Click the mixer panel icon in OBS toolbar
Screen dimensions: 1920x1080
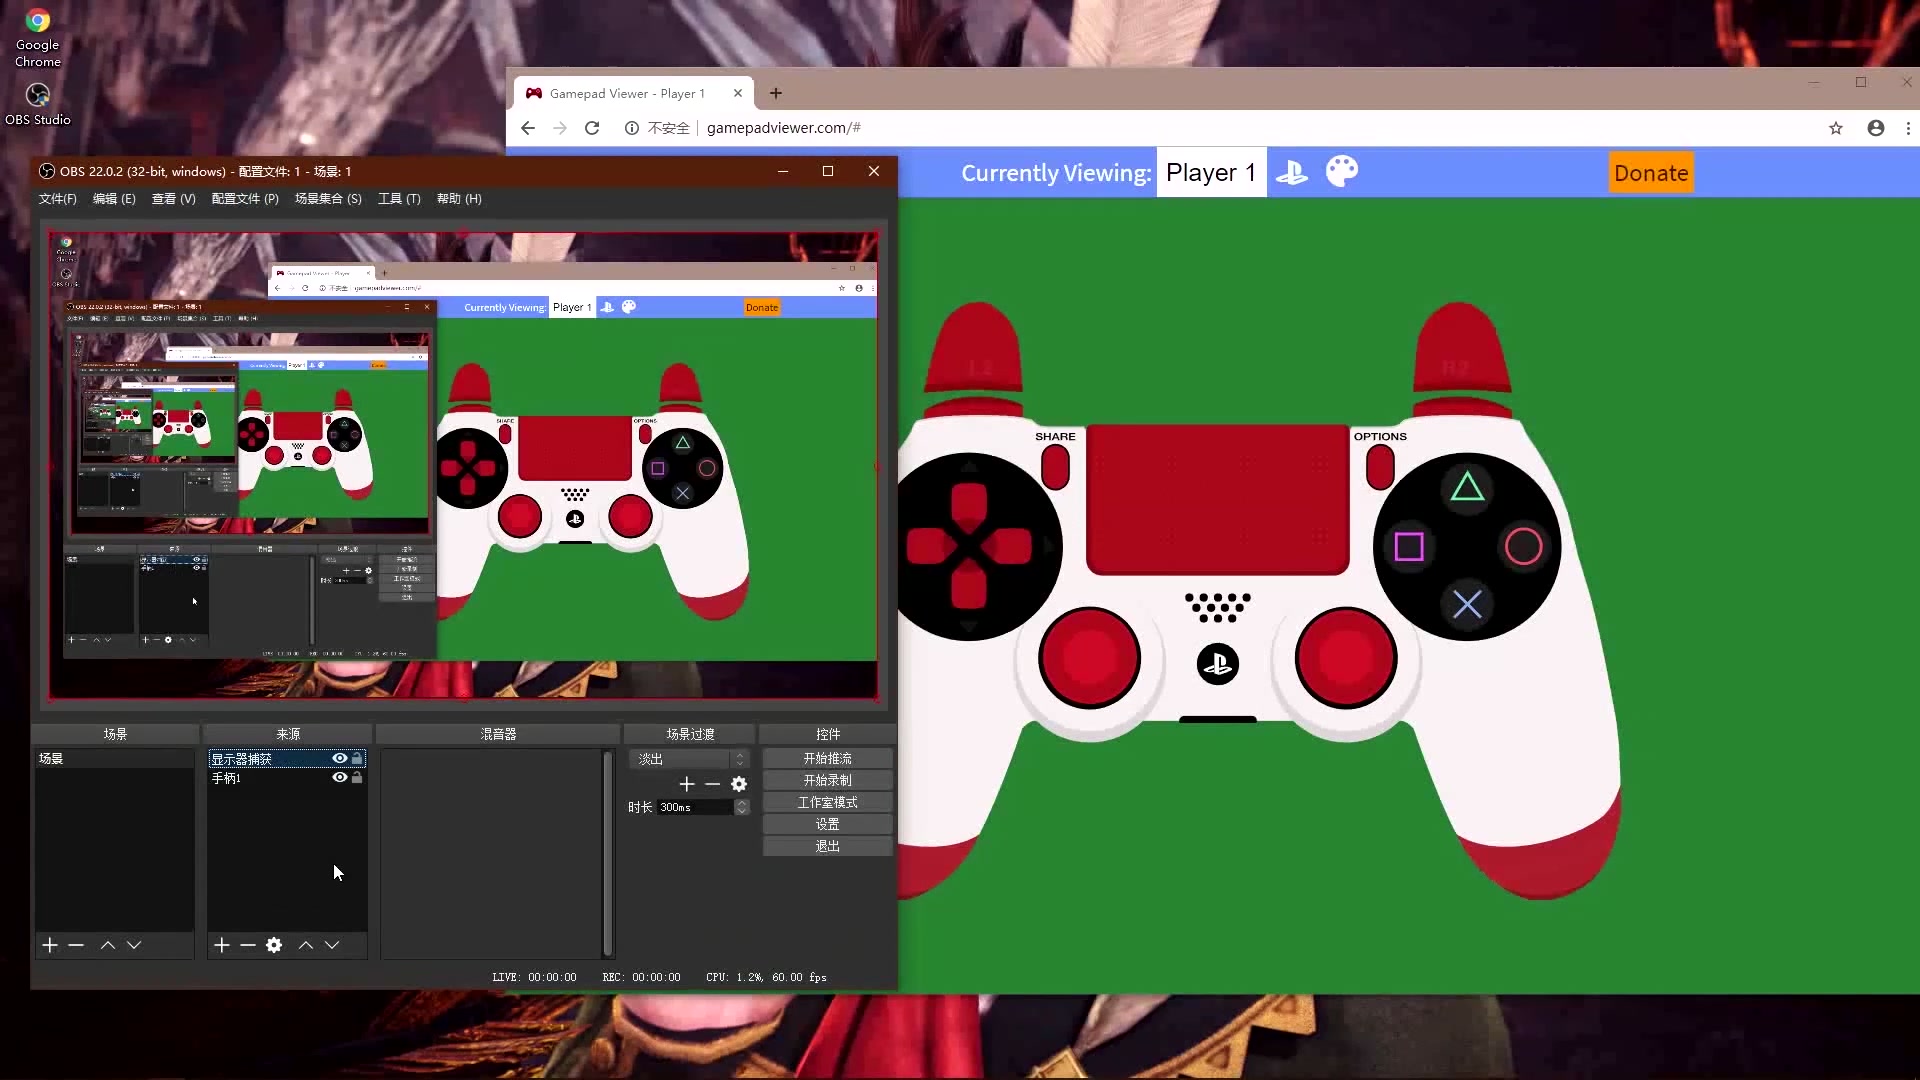tap(498, 733)
